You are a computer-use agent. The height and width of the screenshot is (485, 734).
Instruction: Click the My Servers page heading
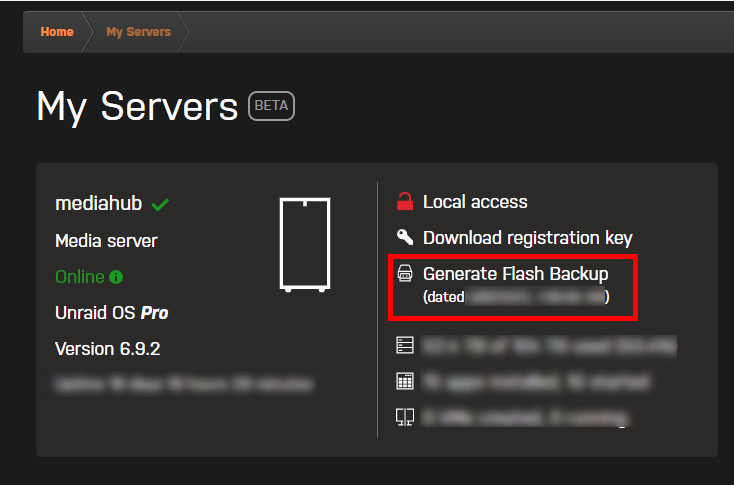point(137,107)
